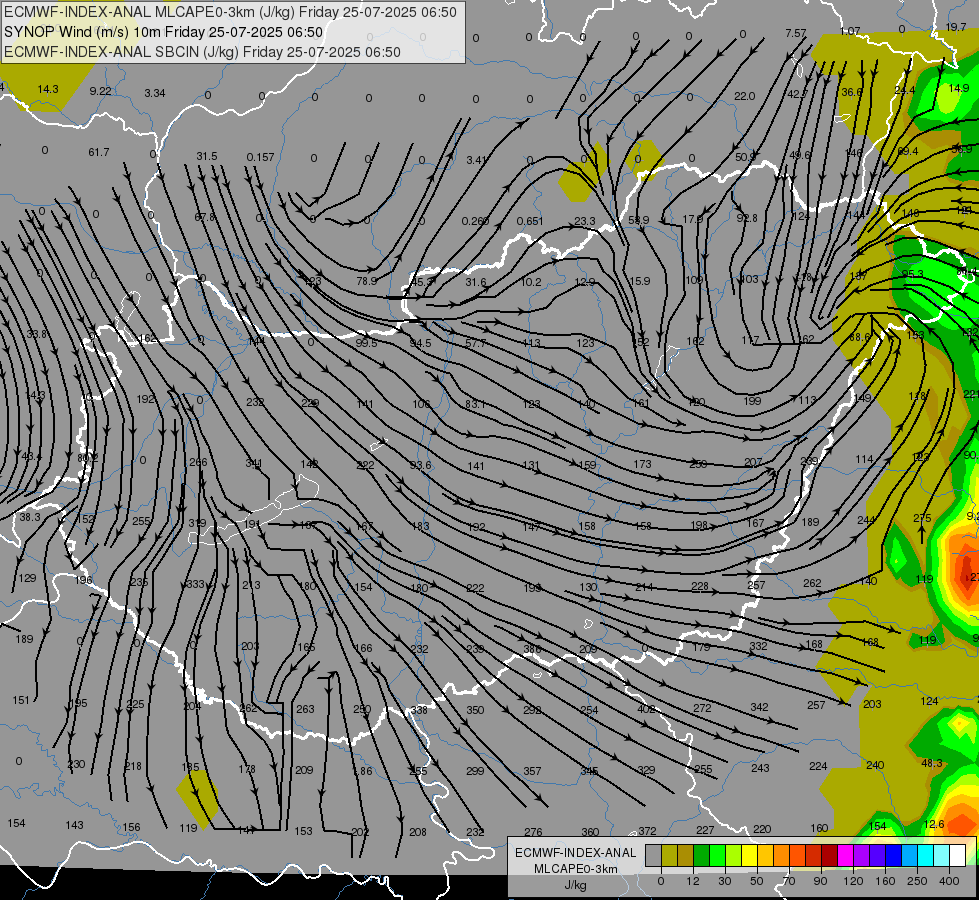Viewport: 979px width, 900px height.
Task: Click the map value 350
Action: pyautogui.click(x=475, y=710)
